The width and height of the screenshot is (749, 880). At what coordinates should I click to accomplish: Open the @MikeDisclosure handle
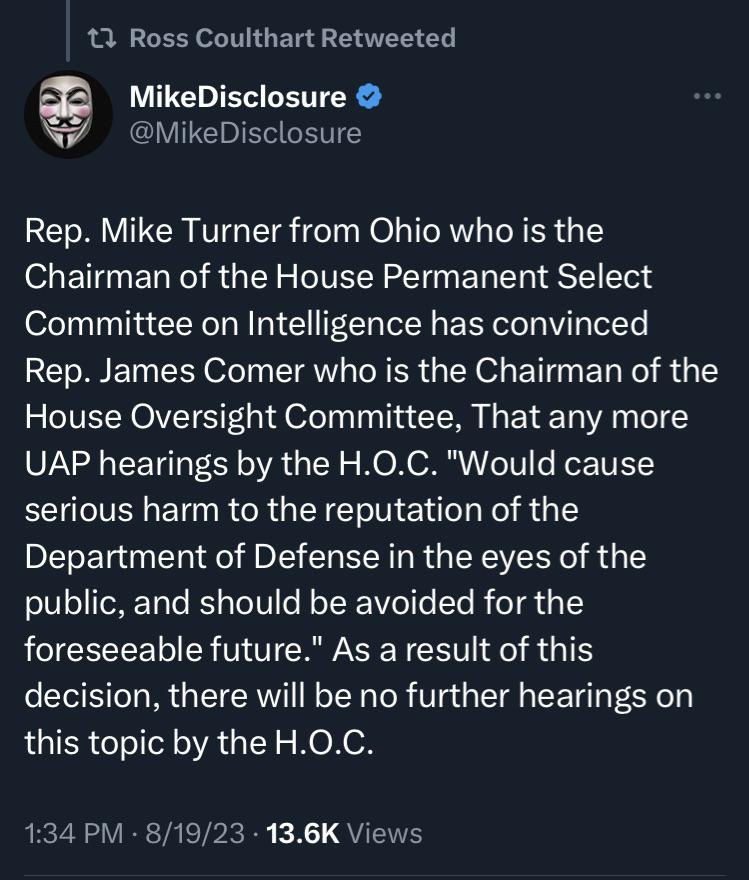(x=245, y=134)
